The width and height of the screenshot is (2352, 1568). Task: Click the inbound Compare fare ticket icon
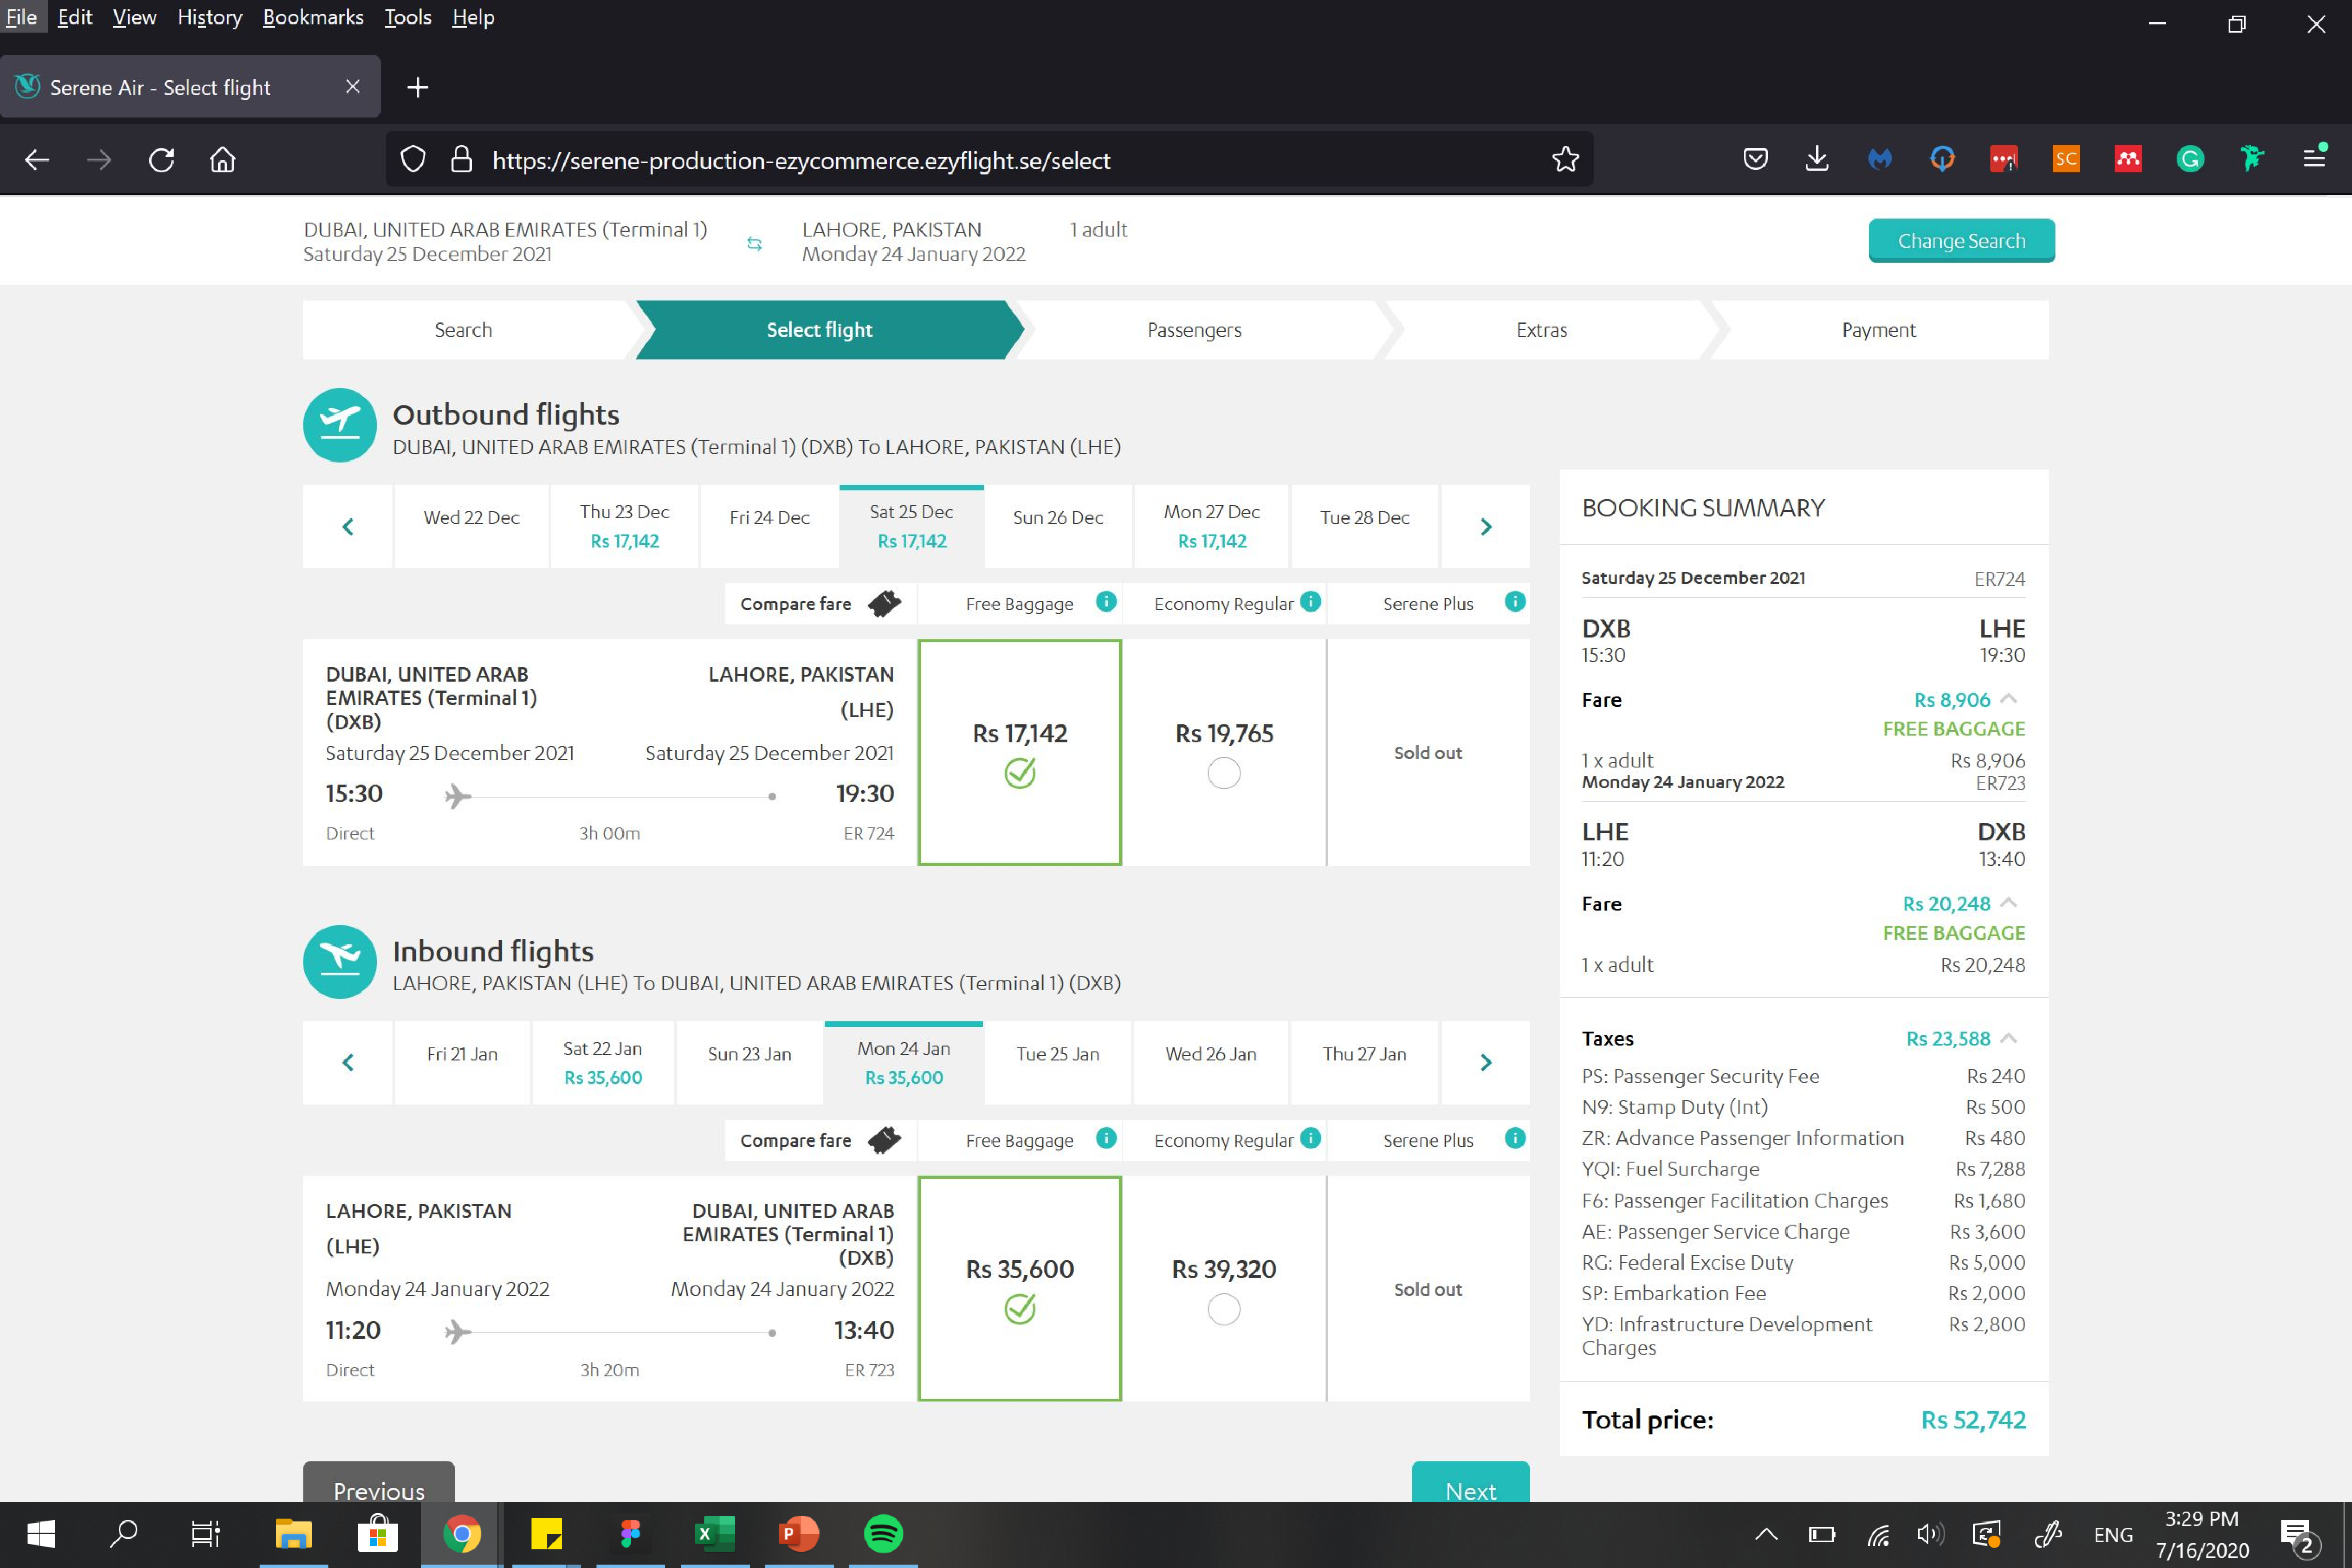[x=884, y=1140]
